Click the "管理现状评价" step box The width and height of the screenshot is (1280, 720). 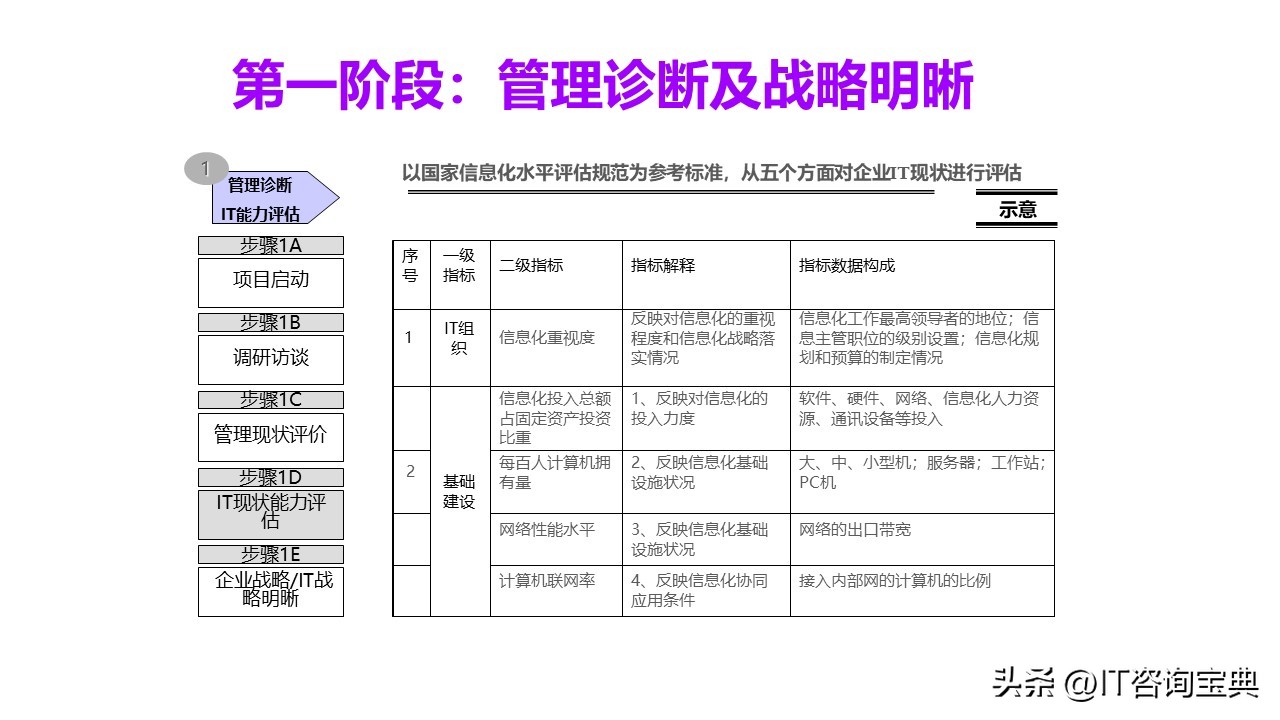tap(271, 437)
